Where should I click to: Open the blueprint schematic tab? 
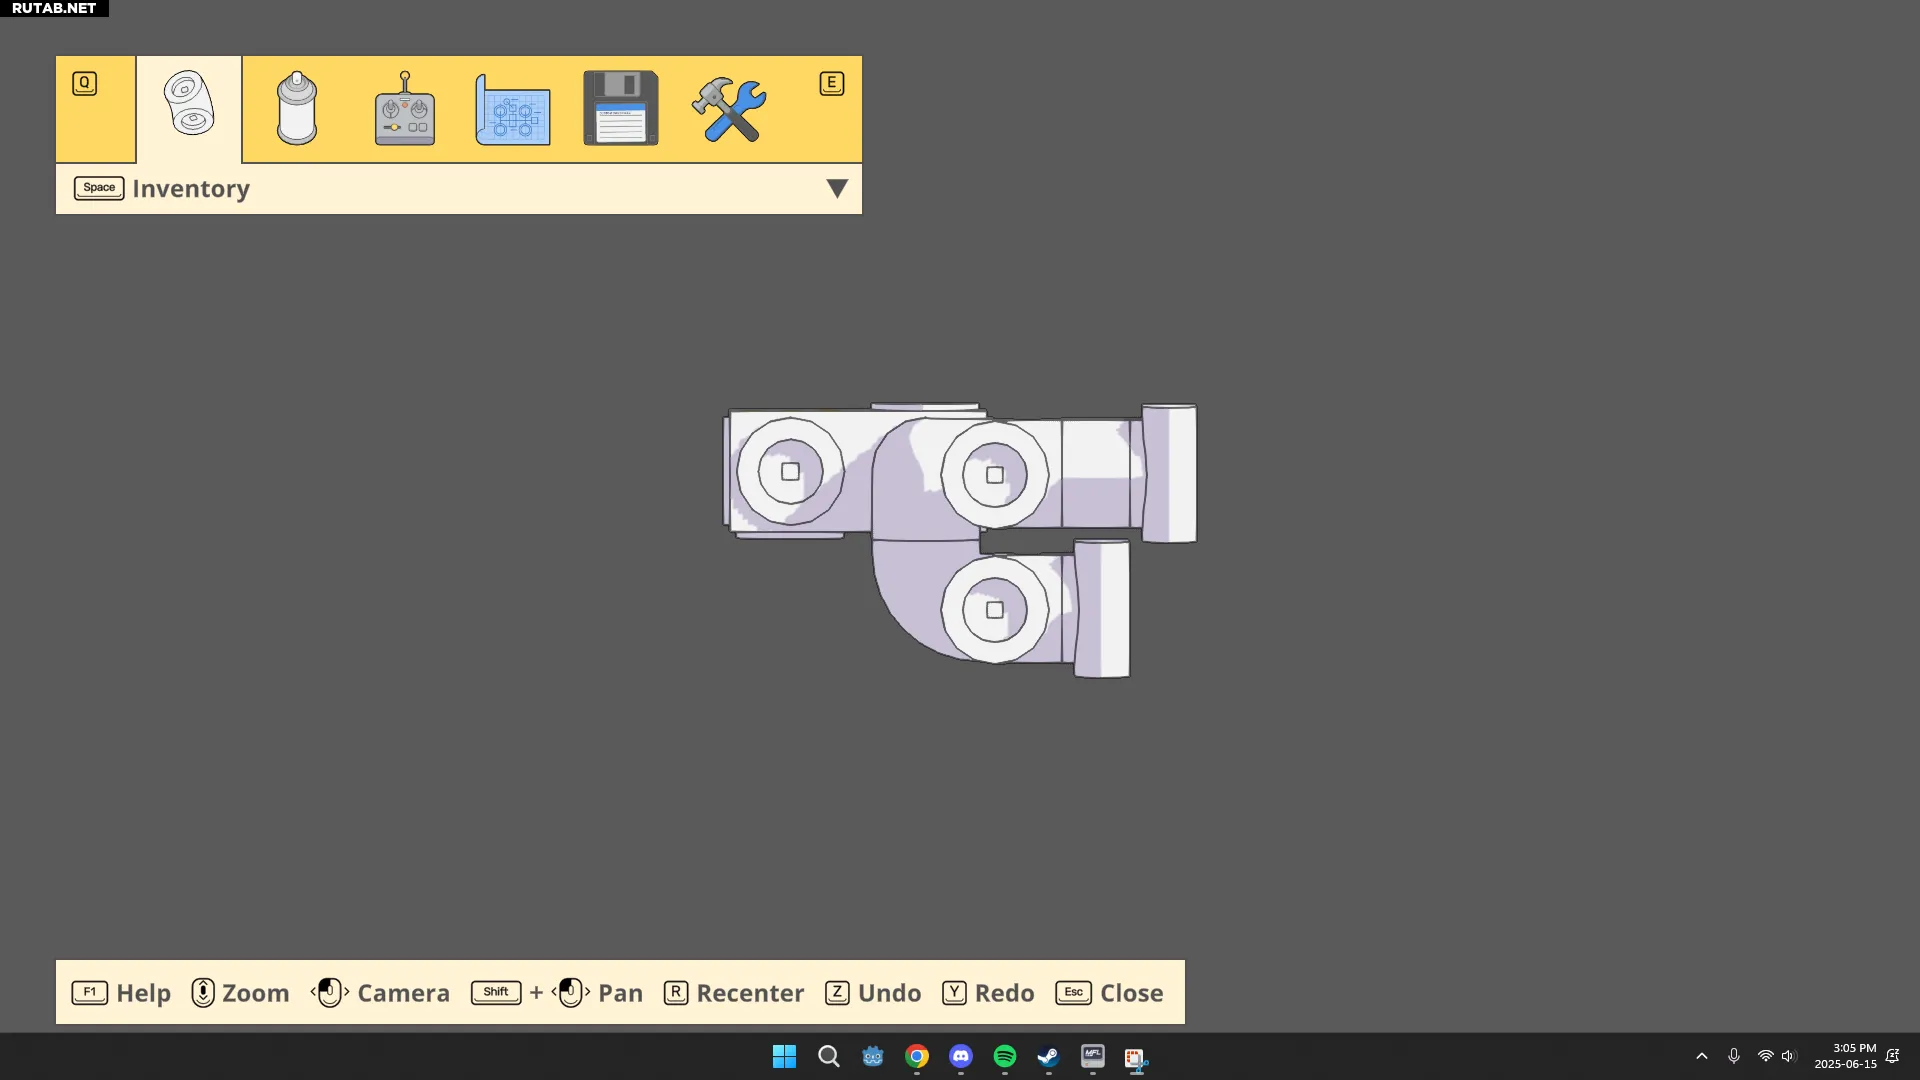[513, 110]
